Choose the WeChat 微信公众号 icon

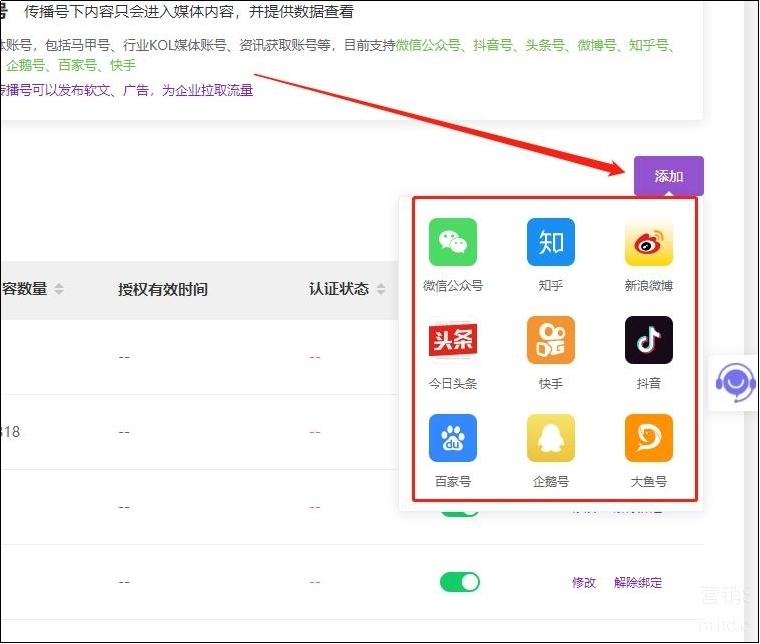coord(453,243)
